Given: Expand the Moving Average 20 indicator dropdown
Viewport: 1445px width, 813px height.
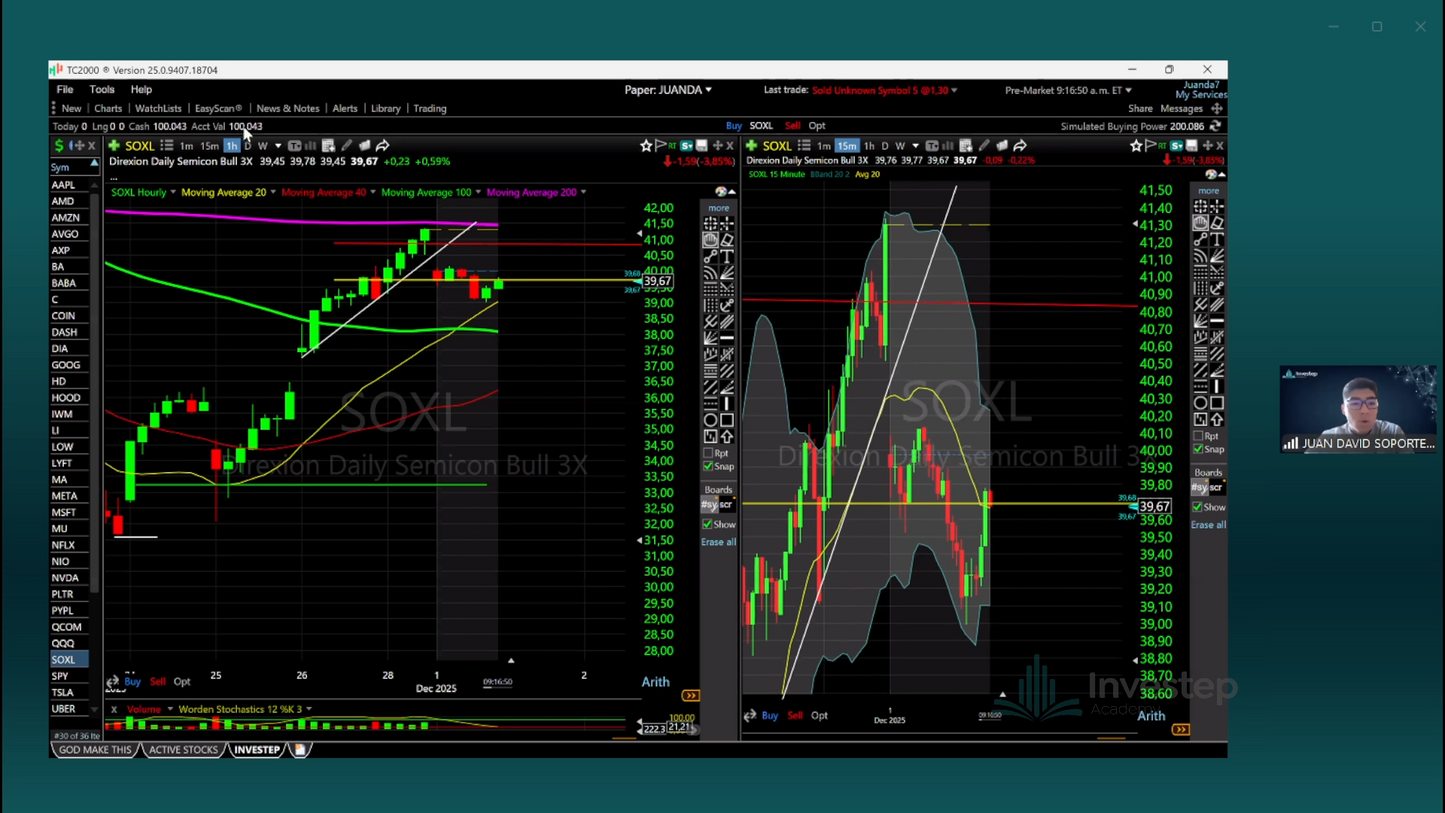Looking at the screenshot, I should (273, 192).
